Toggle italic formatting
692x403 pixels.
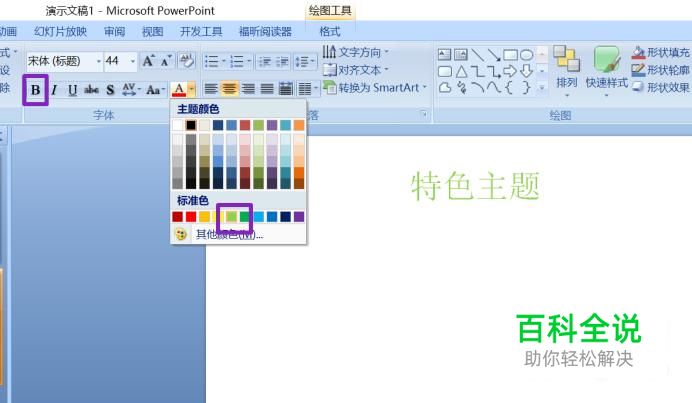coord(54,90)
